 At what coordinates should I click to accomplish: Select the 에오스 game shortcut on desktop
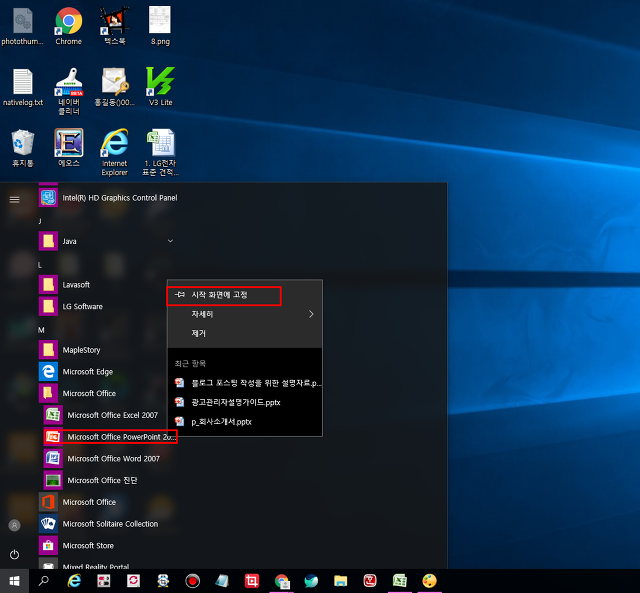pos(69,148)
